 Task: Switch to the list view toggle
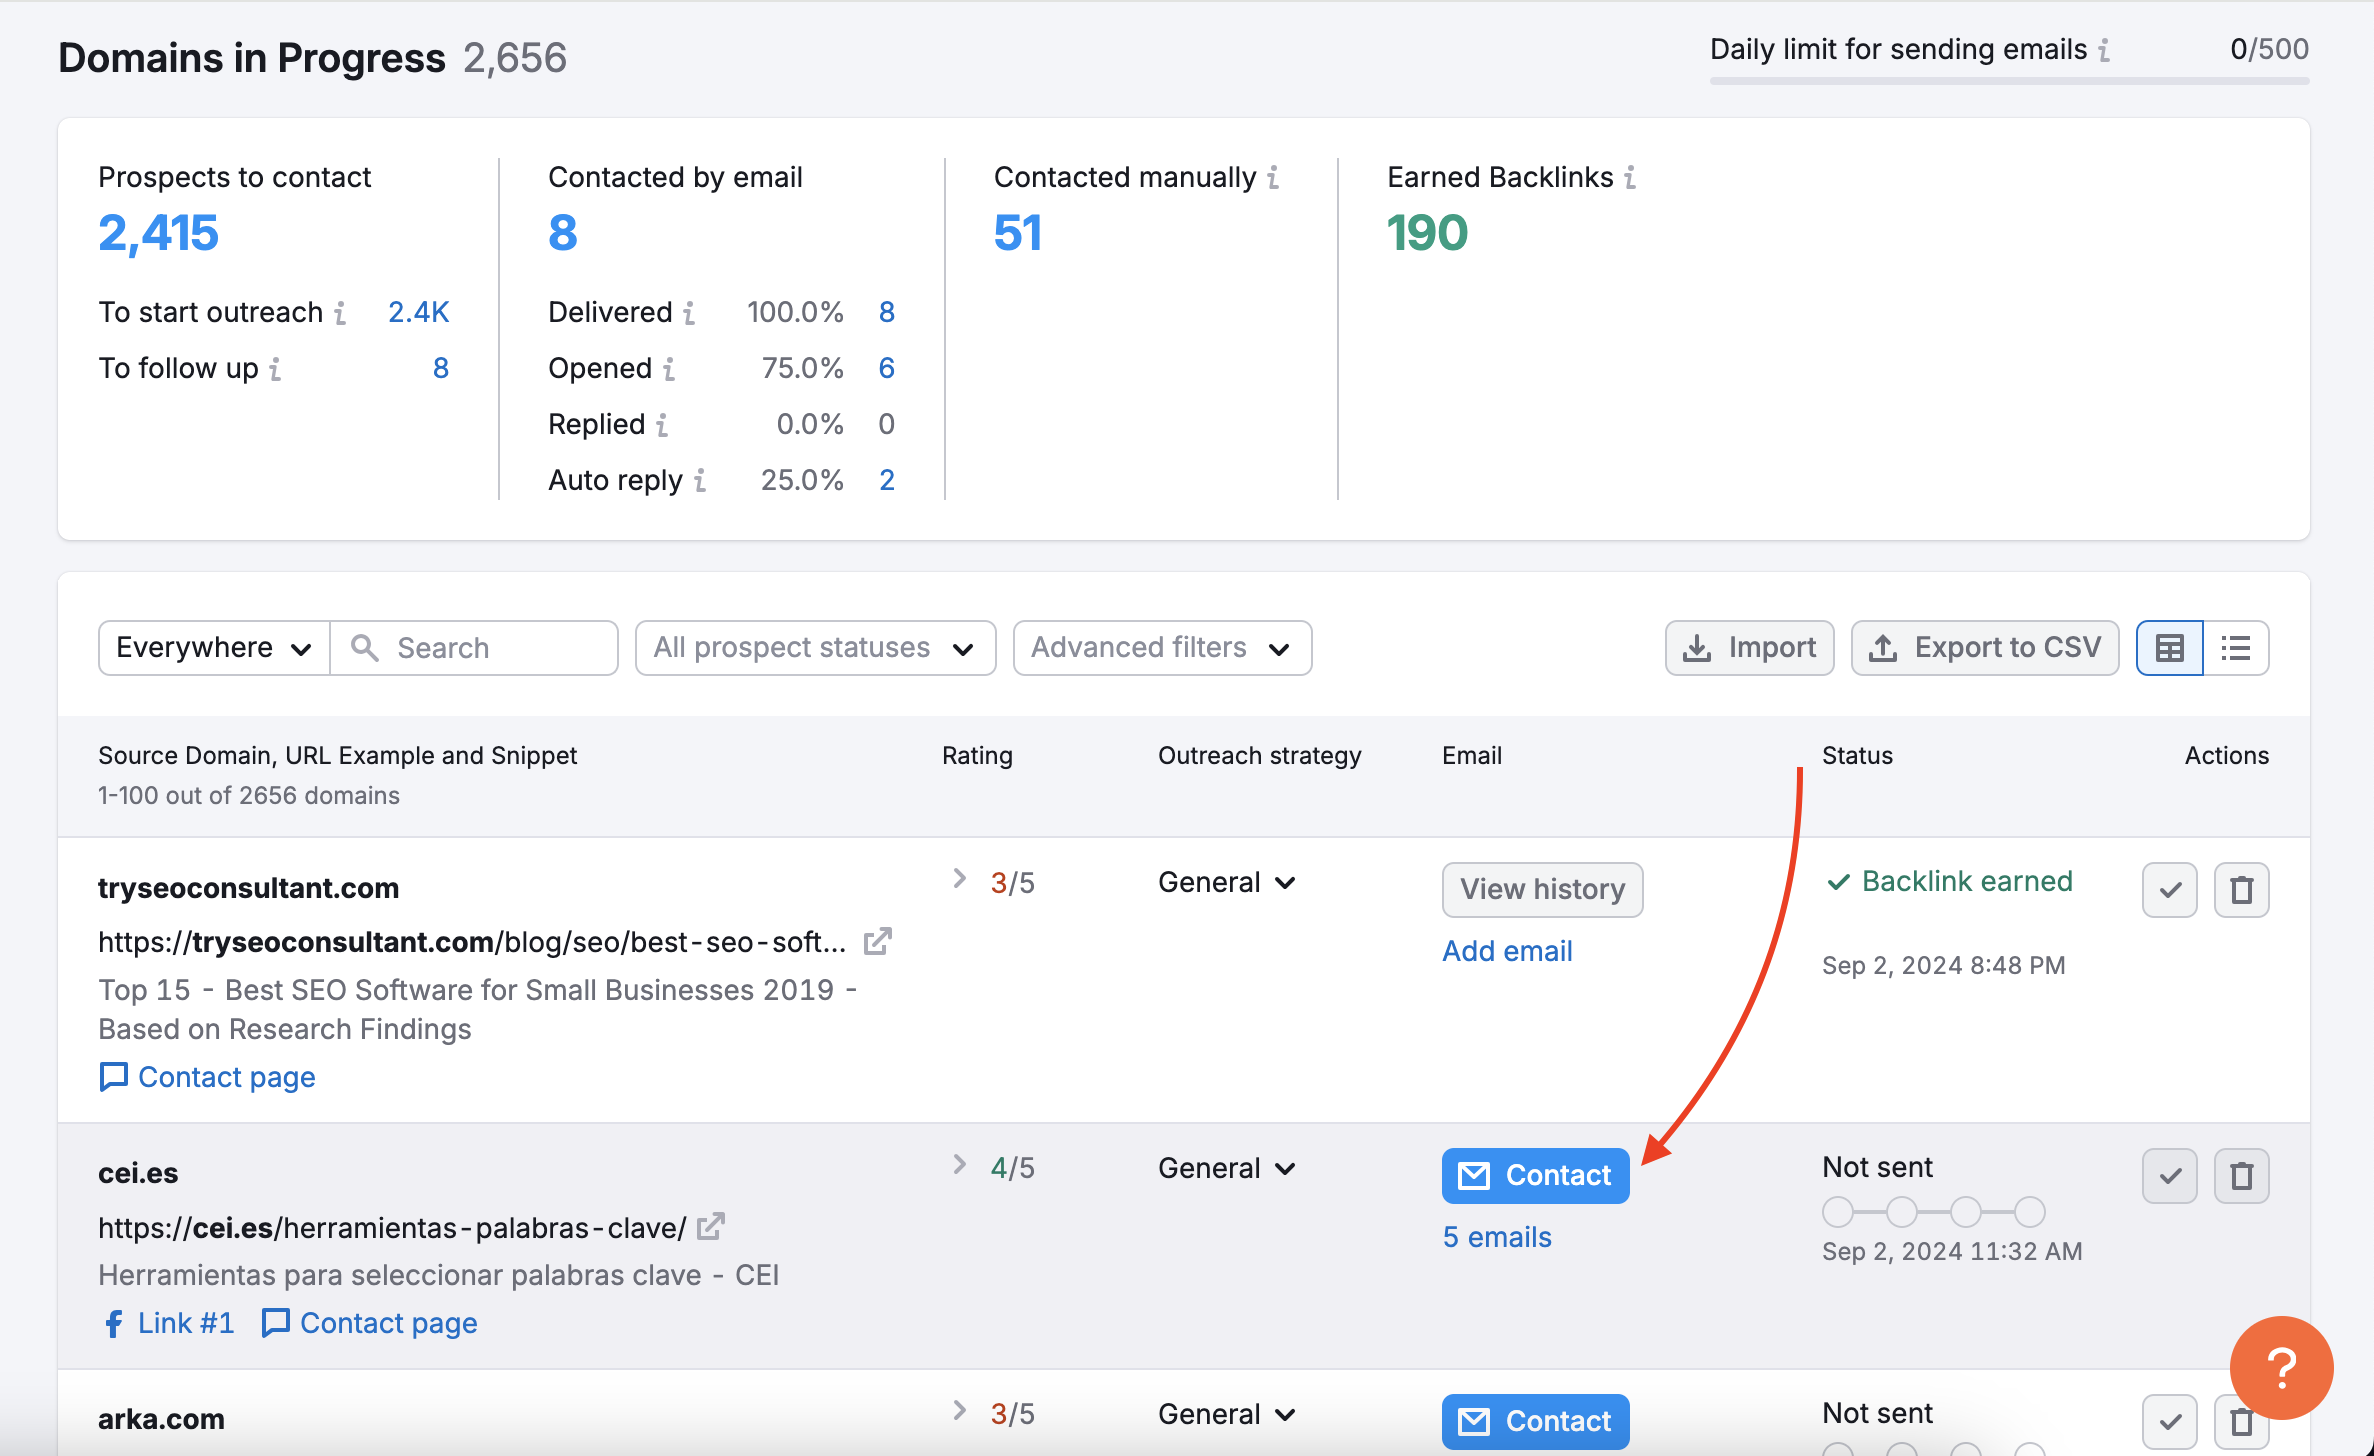[x=2234, y=648]
